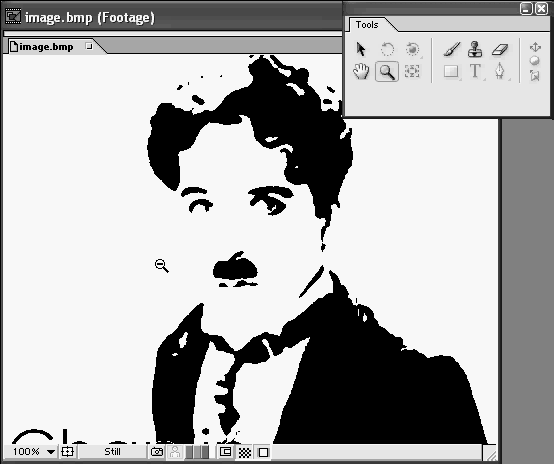Screen dimensions: 554x464
Task: Open the image.bmp tab options menu
Action: 89,46
